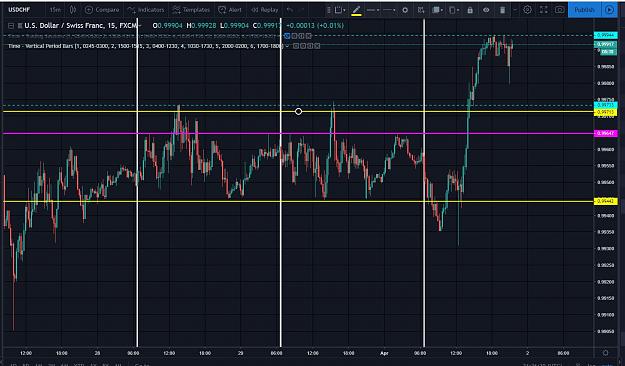Viewport: 625px width, 366px height.
Task: Open indicator Templates menu
Action: click(x=191, y=10)
